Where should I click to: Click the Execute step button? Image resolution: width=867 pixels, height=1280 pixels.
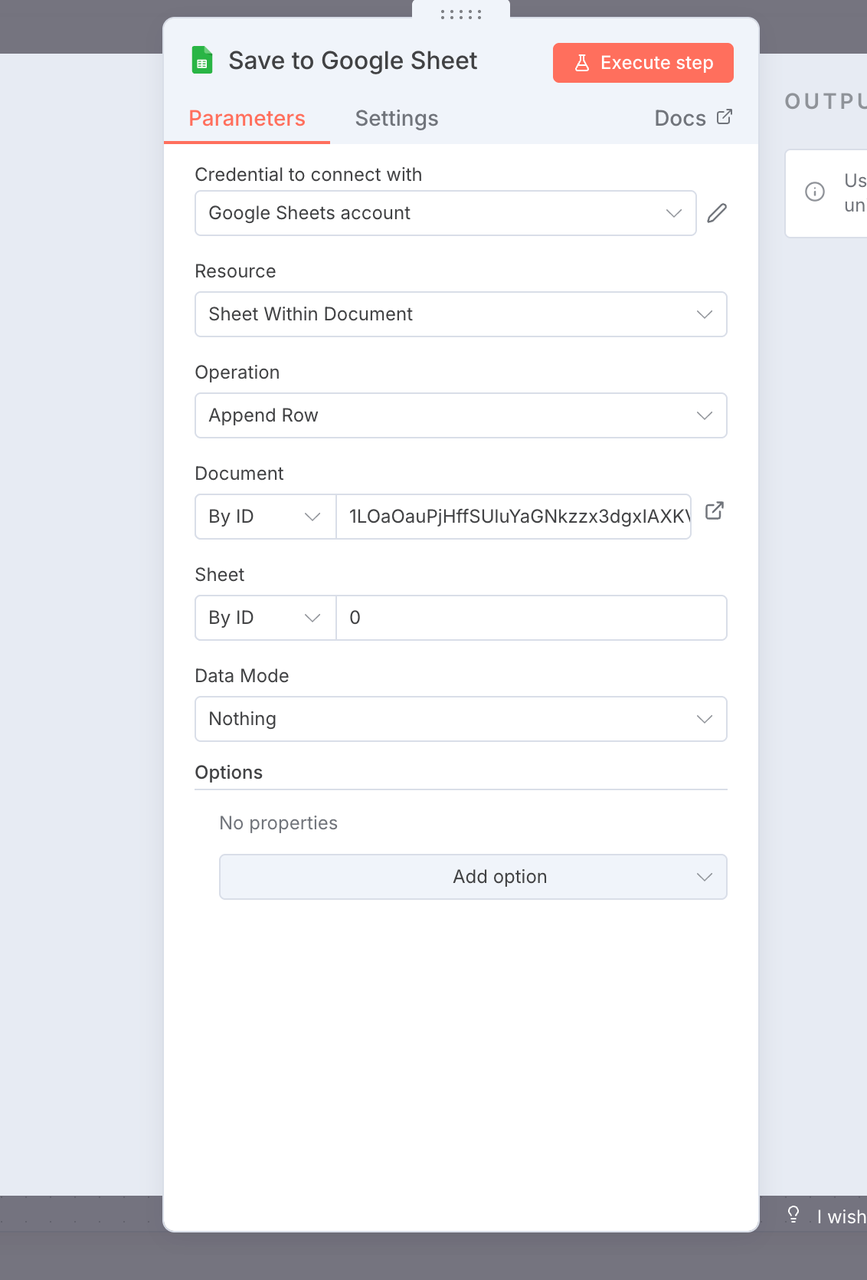643,62
